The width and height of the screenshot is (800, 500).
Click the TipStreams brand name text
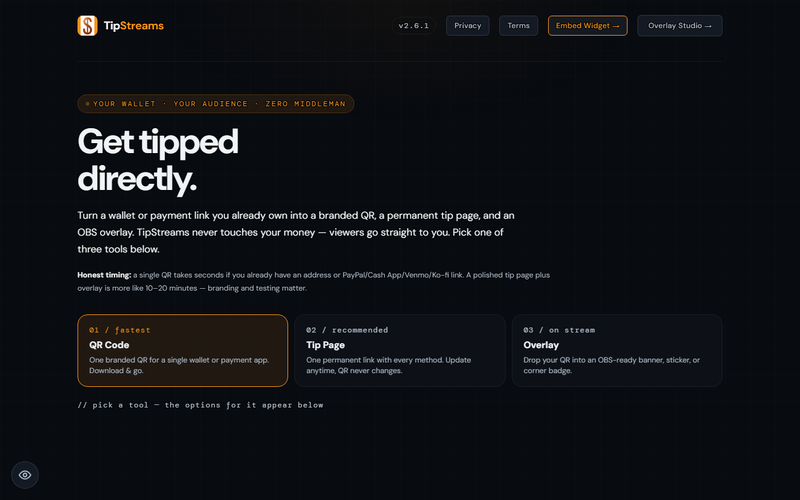tap(134, 26)
